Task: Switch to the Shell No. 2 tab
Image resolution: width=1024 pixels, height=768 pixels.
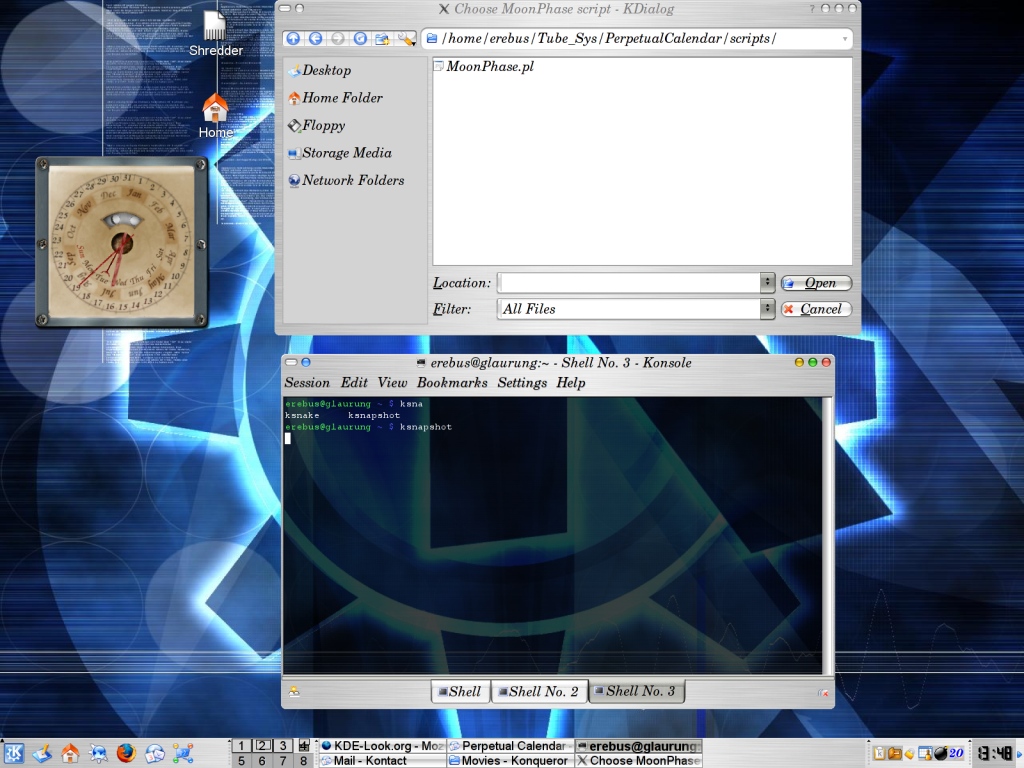Action: 539,692
